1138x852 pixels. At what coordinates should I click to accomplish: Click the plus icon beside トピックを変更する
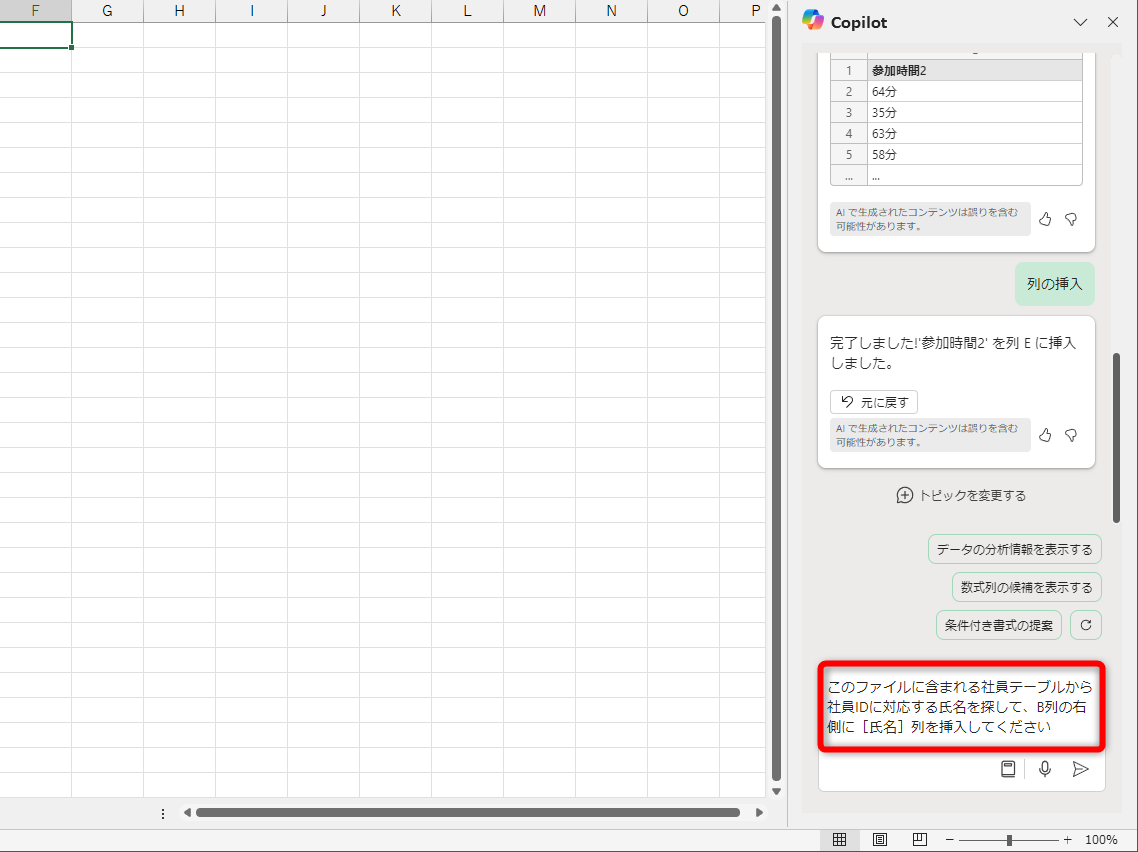[x=904, y=494]
